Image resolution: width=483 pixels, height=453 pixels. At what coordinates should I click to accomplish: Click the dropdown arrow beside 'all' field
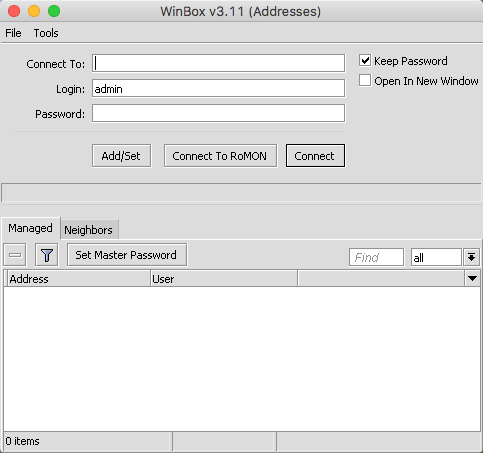471,257
